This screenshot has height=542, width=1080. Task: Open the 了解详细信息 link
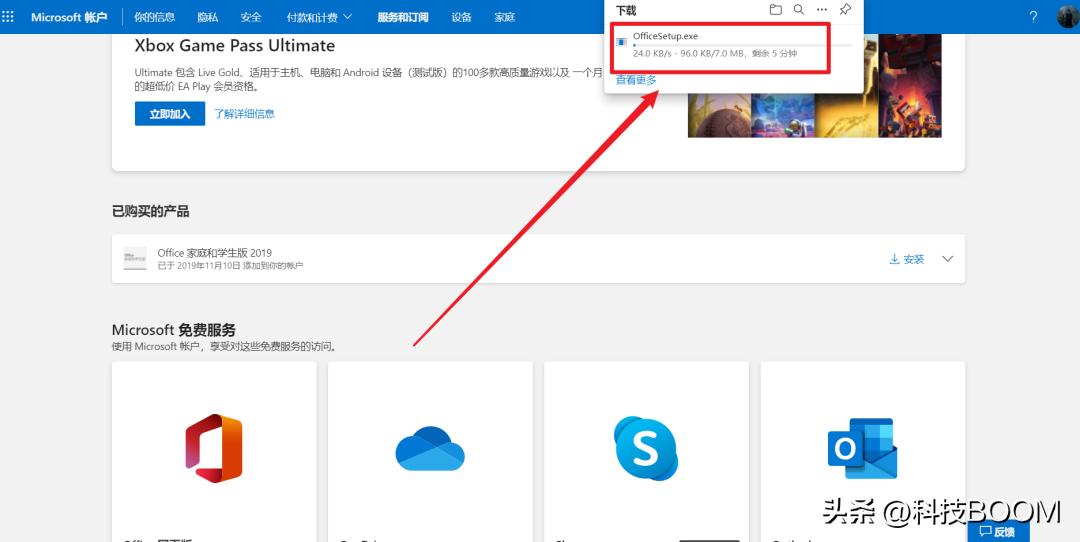244,114
